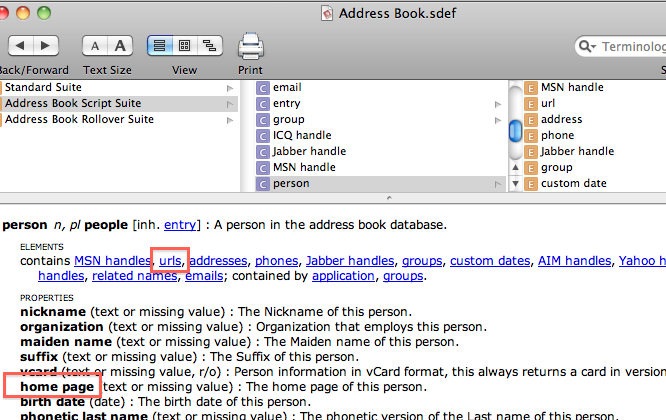The height and width of the screenshot is (420, 666).
Task: Open the search magnifier dropdown
Action: 588,46
